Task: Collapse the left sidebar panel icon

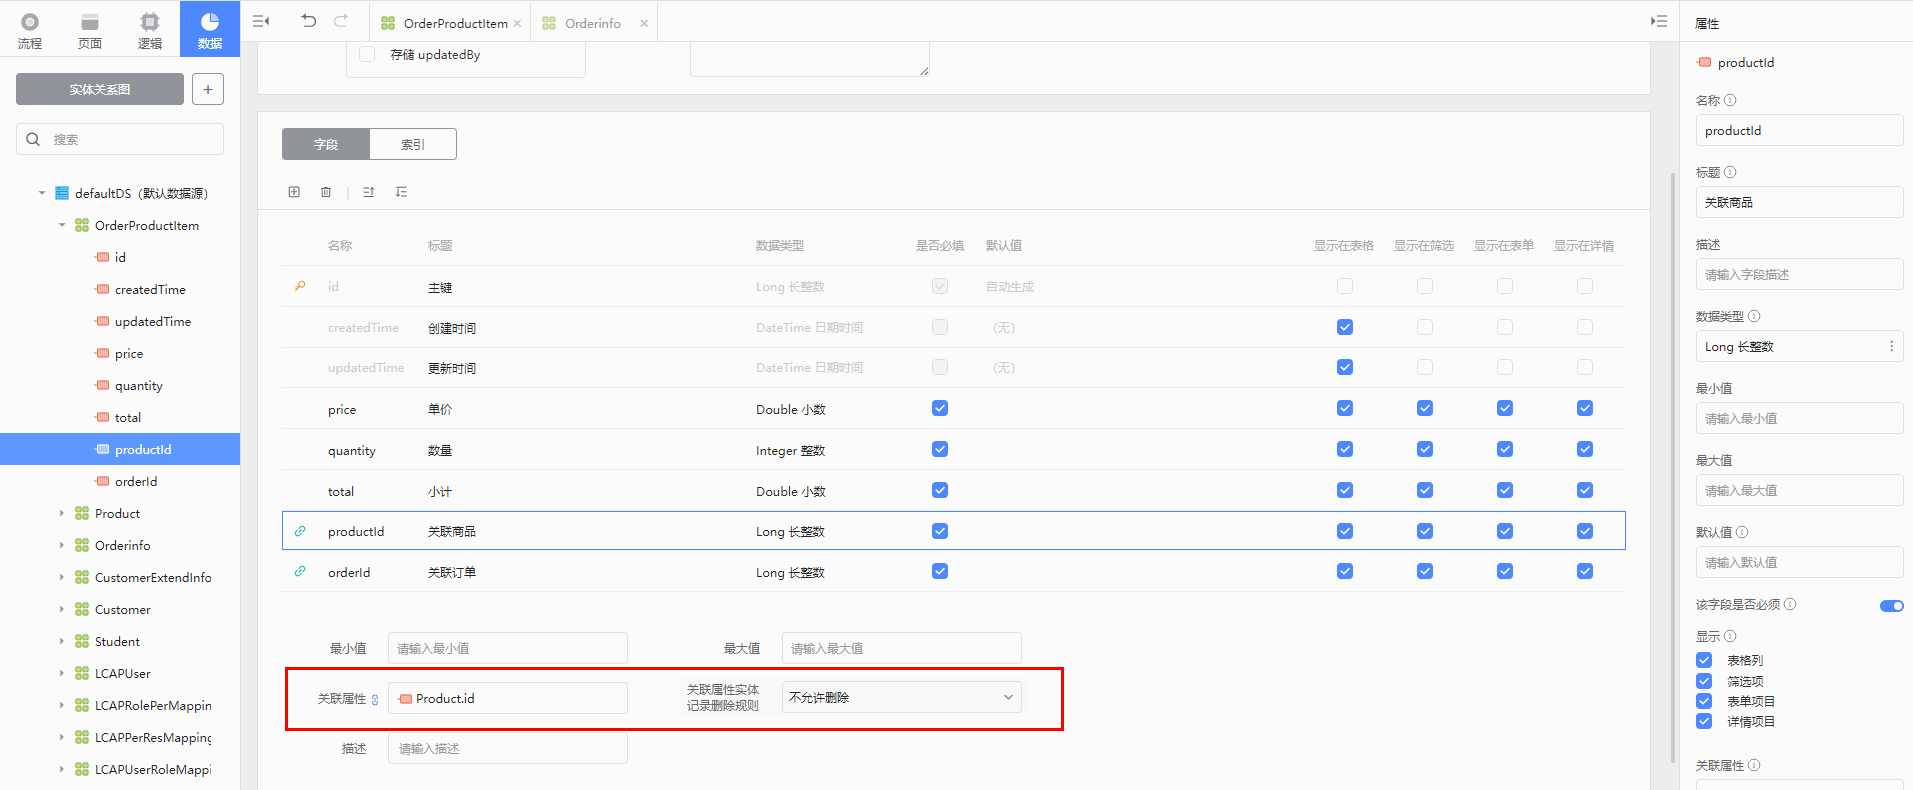Action: pos(261,21)
